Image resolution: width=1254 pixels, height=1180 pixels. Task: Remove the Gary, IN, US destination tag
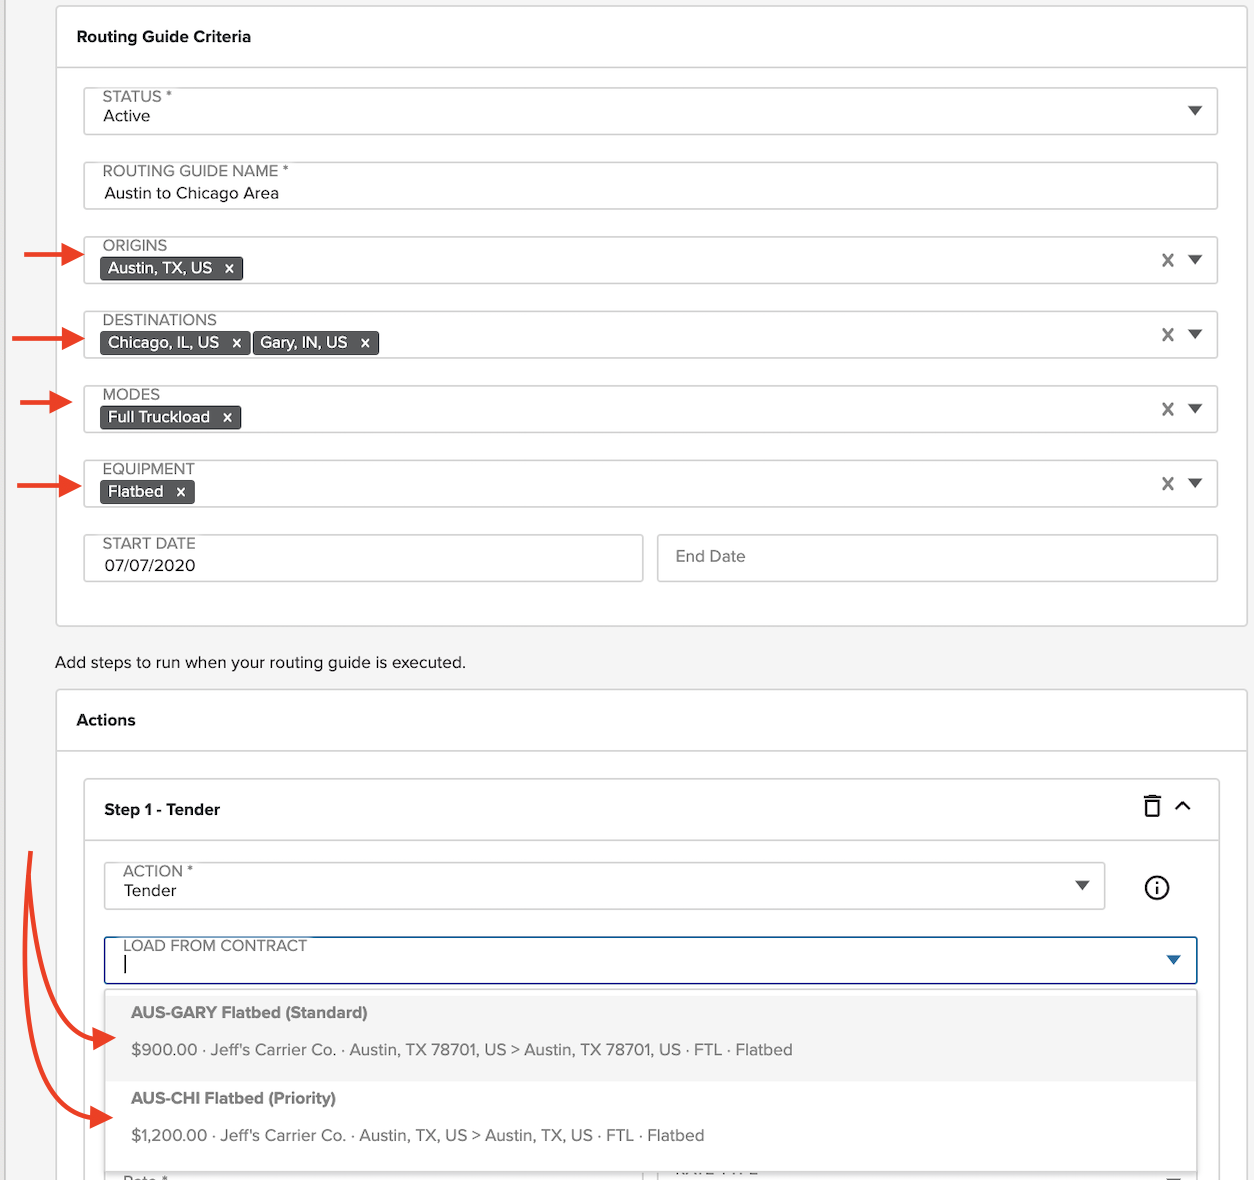365,343
